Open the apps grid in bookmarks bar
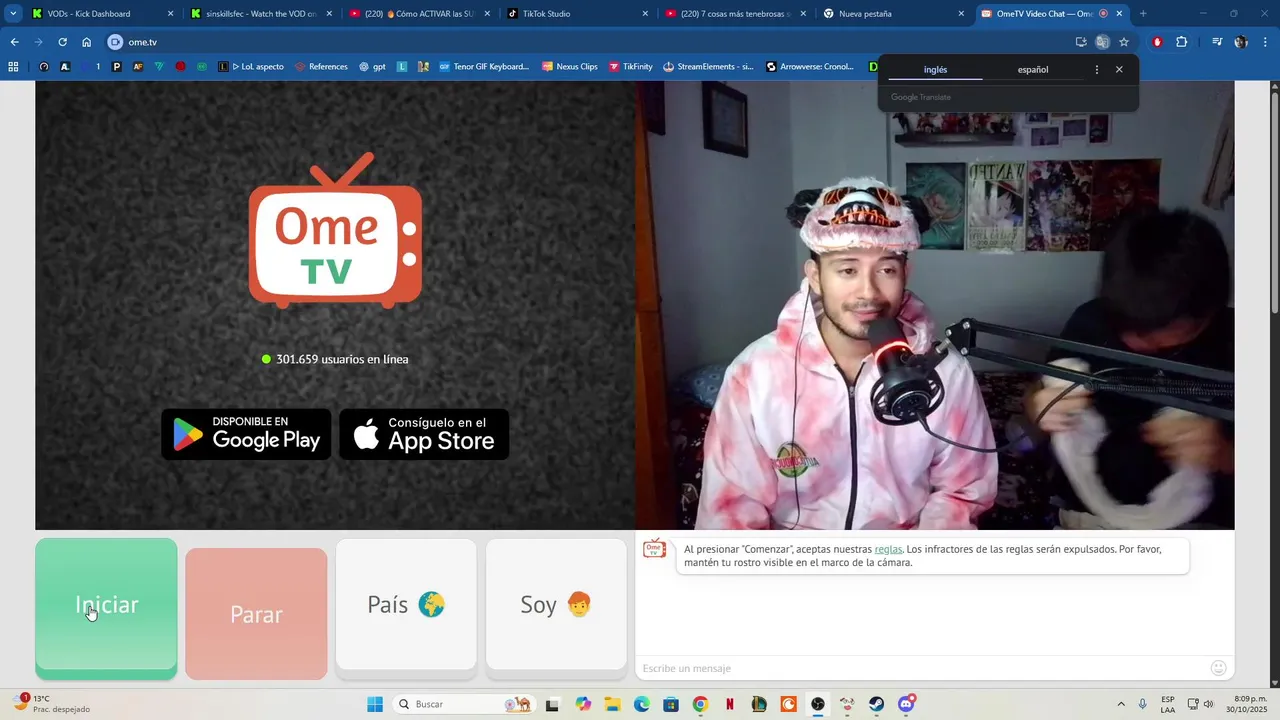Viewport: 1280px width, 720px height. point(13,67)
